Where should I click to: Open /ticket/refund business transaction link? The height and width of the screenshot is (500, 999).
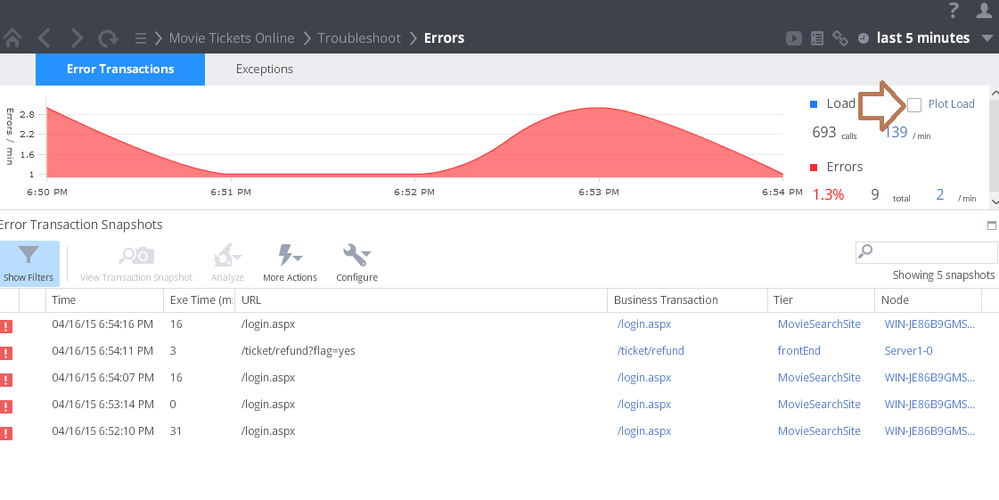pos(650,351)
